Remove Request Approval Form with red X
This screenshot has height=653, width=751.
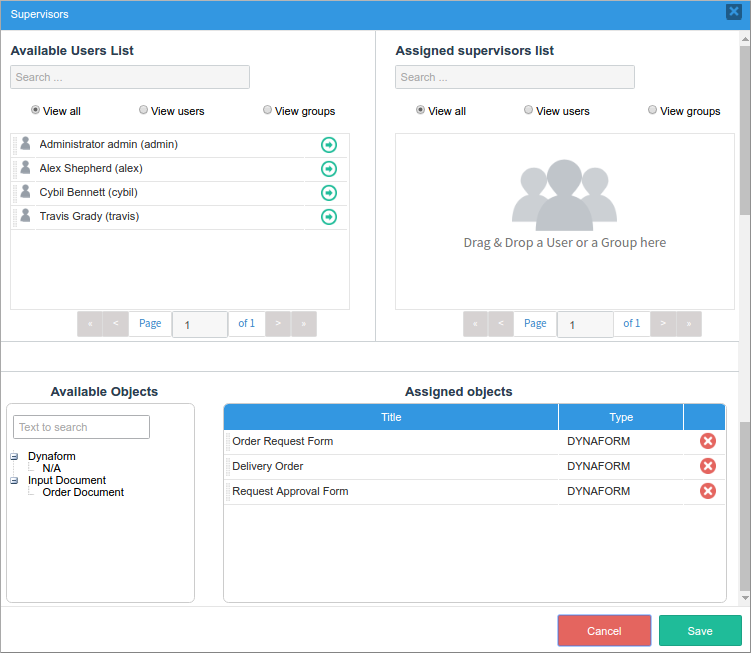click(707, 491)
